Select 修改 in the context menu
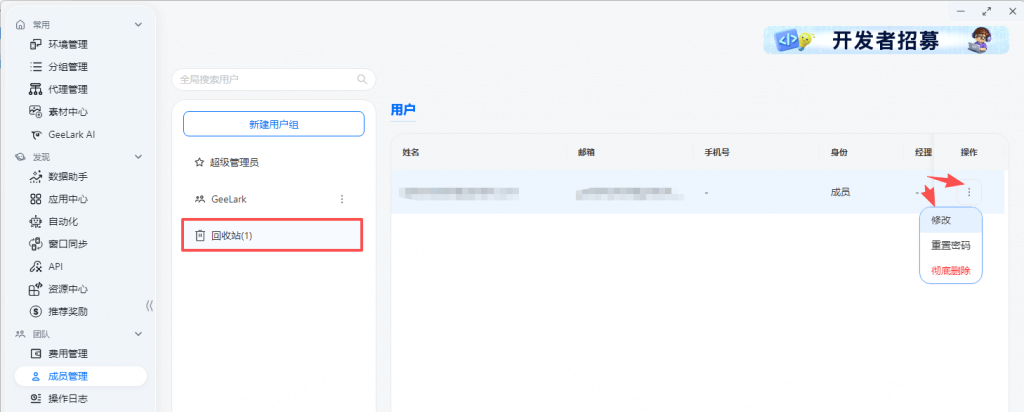Screen dimensions: 1024x412 (941, 219)
